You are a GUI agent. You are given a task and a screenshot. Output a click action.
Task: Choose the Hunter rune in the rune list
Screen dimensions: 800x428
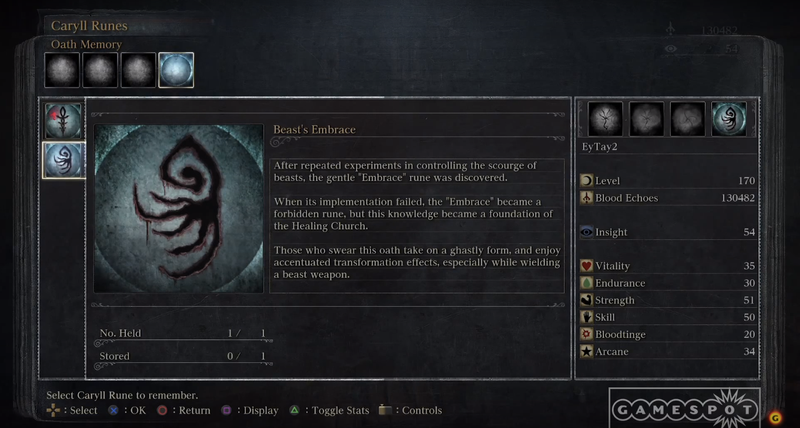tap(63, 121)
